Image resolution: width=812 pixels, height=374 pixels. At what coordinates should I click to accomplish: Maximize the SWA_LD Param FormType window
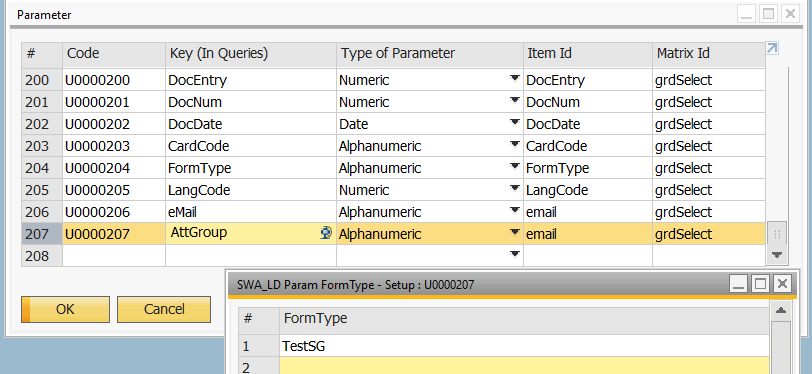point(760,284)
